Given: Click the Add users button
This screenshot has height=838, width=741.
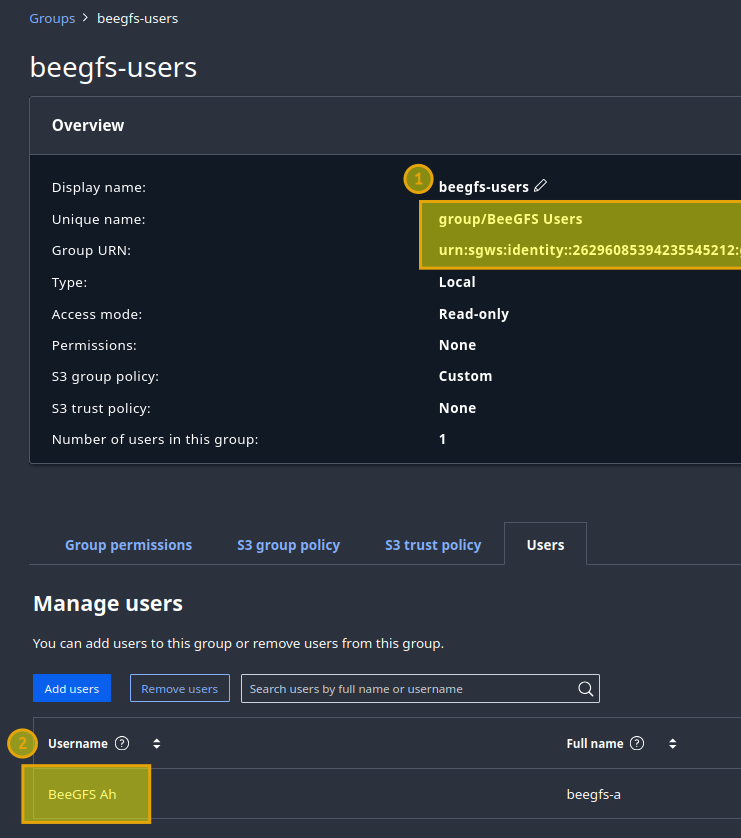Looking at the screenshot, I should [x=72, y=688].
